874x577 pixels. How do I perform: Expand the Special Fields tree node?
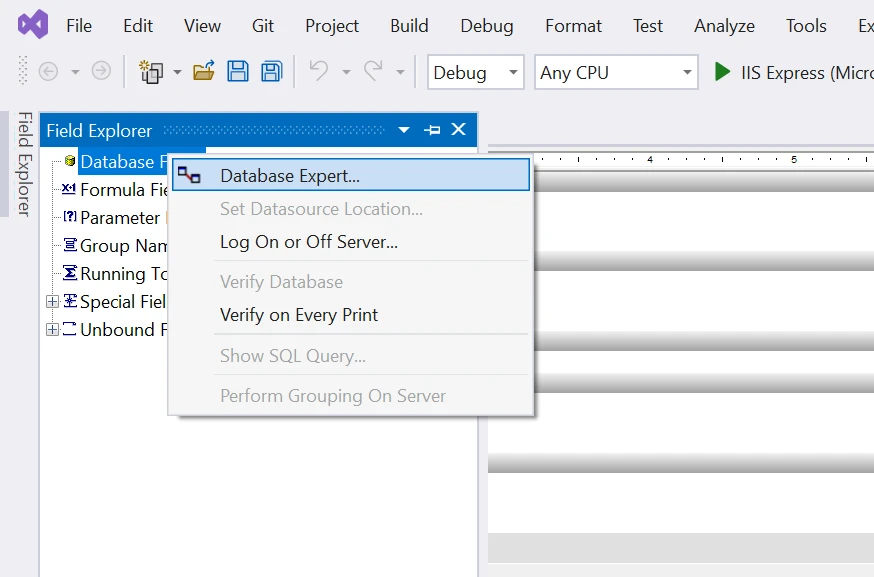point(52,302)
